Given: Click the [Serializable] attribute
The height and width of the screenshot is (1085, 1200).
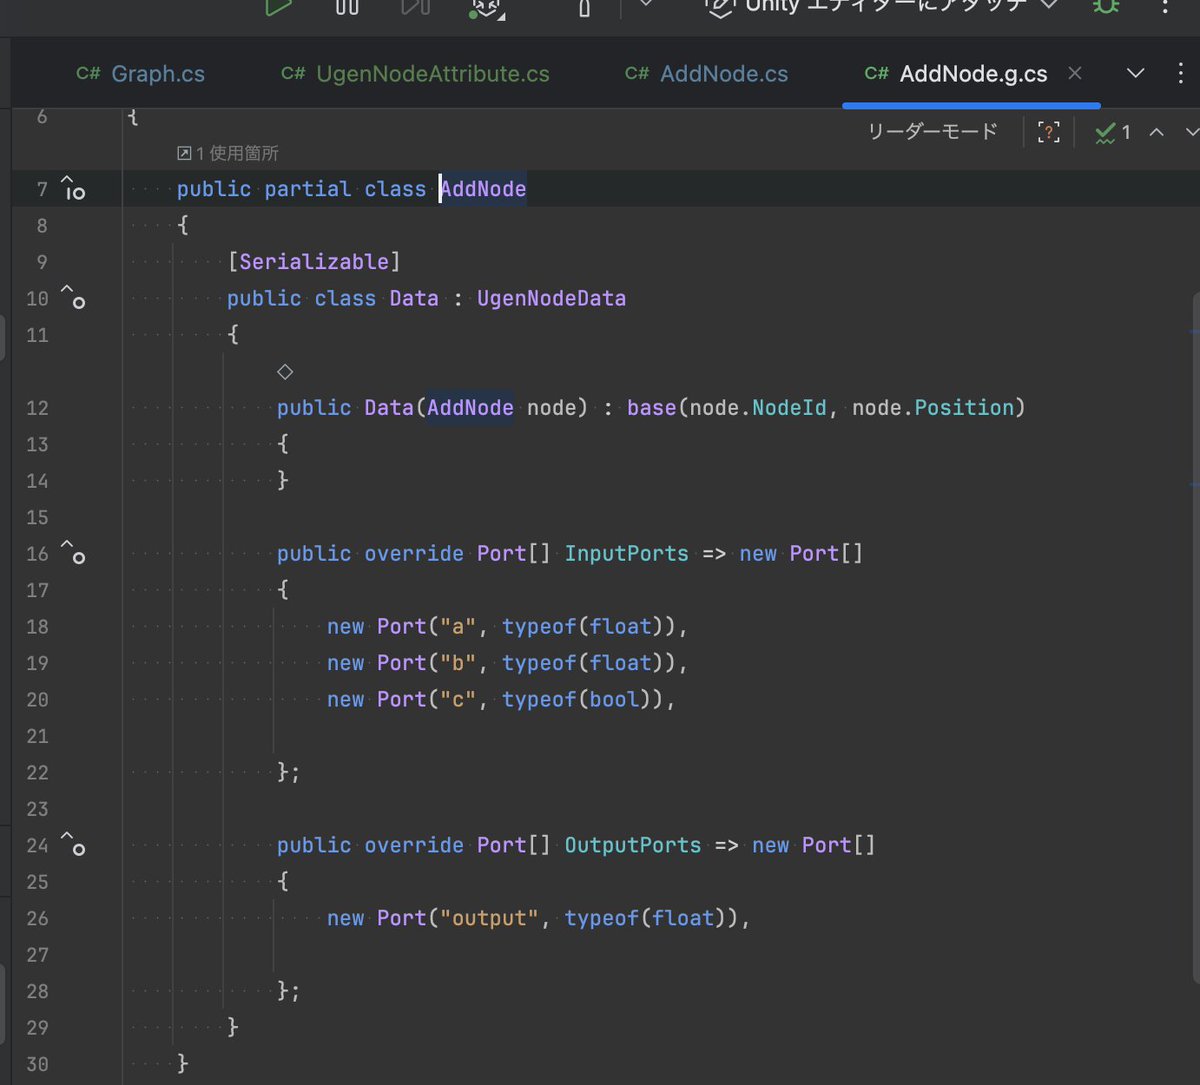Looking at the screenshot, I should [x=314, y=262].
